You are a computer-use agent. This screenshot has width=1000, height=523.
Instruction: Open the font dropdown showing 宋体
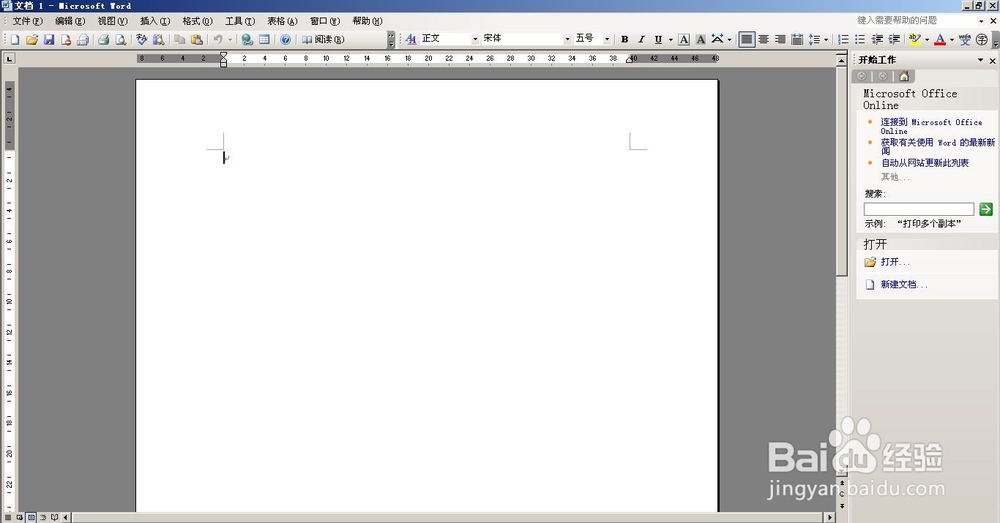click(567, 40)
